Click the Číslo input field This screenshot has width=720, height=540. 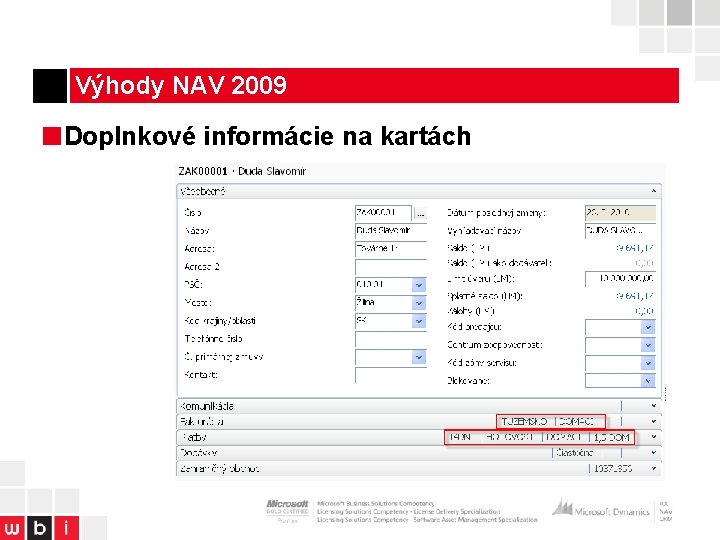tap(383, 213)
